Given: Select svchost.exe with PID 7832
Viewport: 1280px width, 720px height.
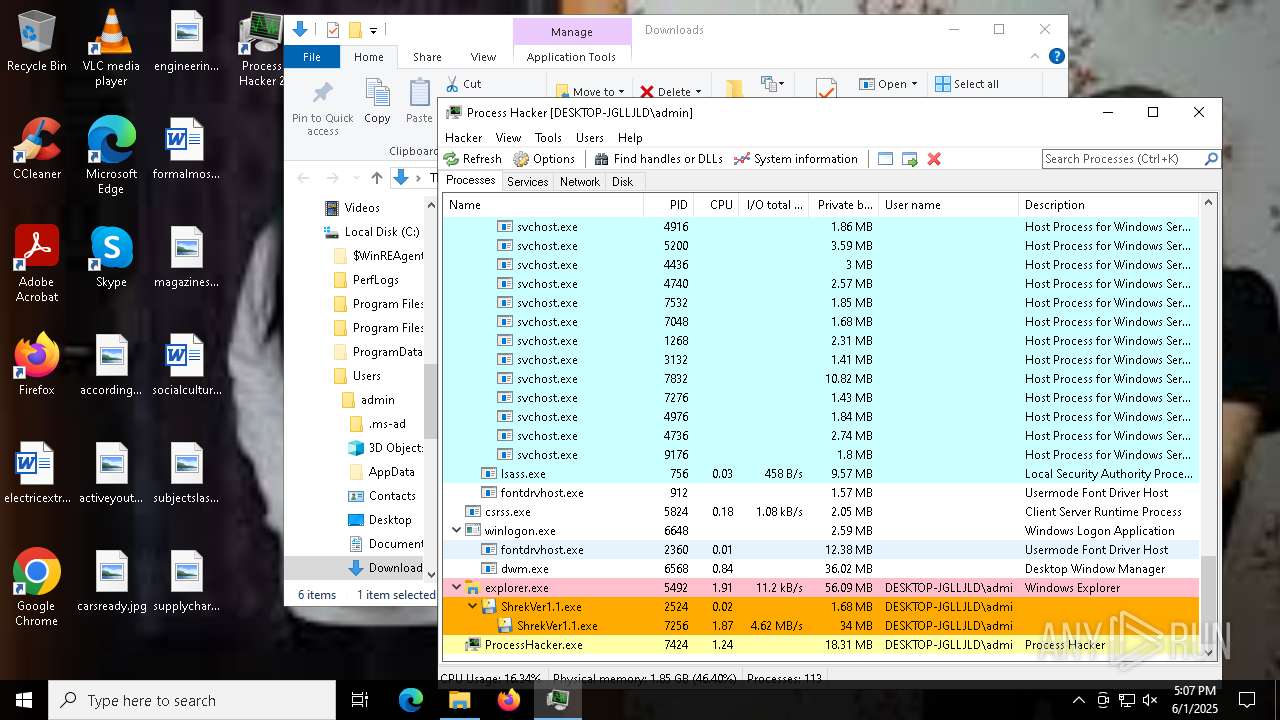Looking at the screenshot, I should [x=820, y=379].
